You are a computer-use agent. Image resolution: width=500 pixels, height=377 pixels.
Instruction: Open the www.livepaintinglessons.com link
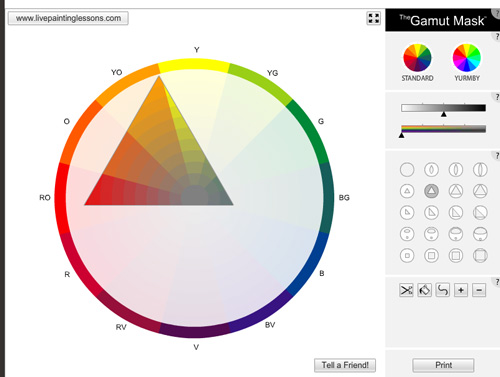68,18
